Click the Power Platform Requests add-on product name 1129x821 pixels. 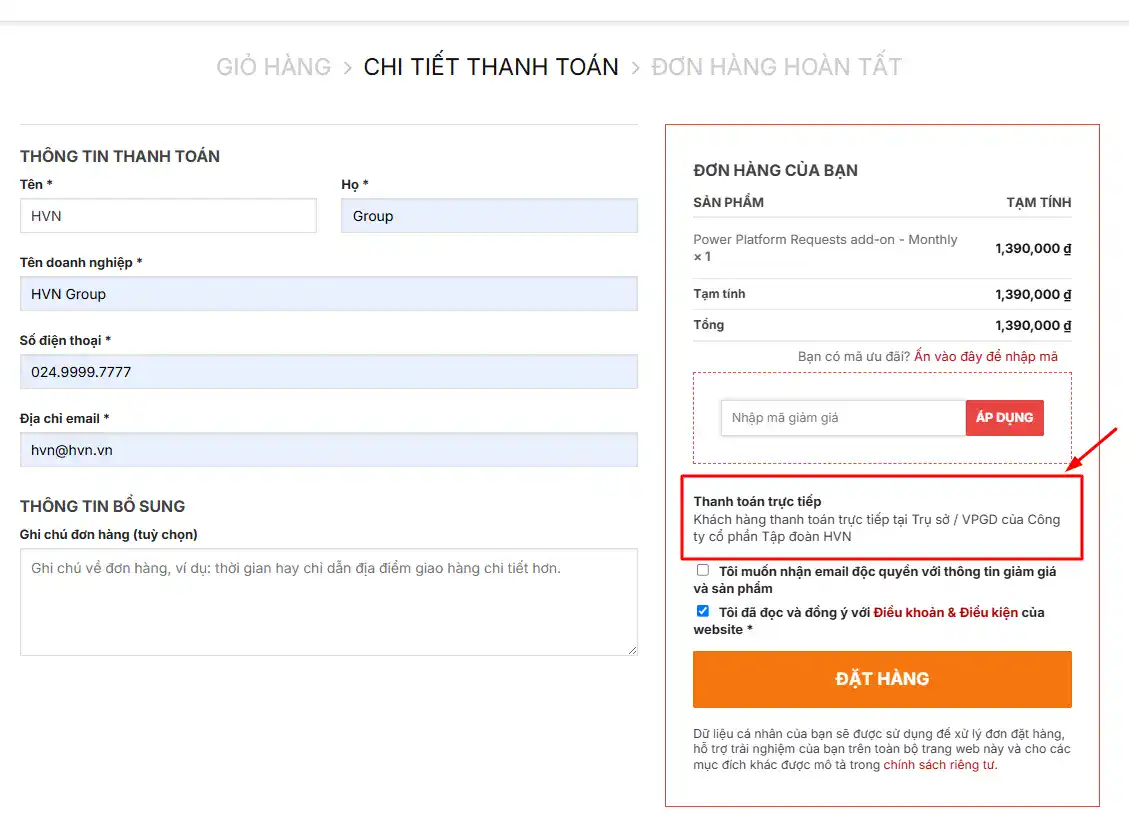[825, 240]
